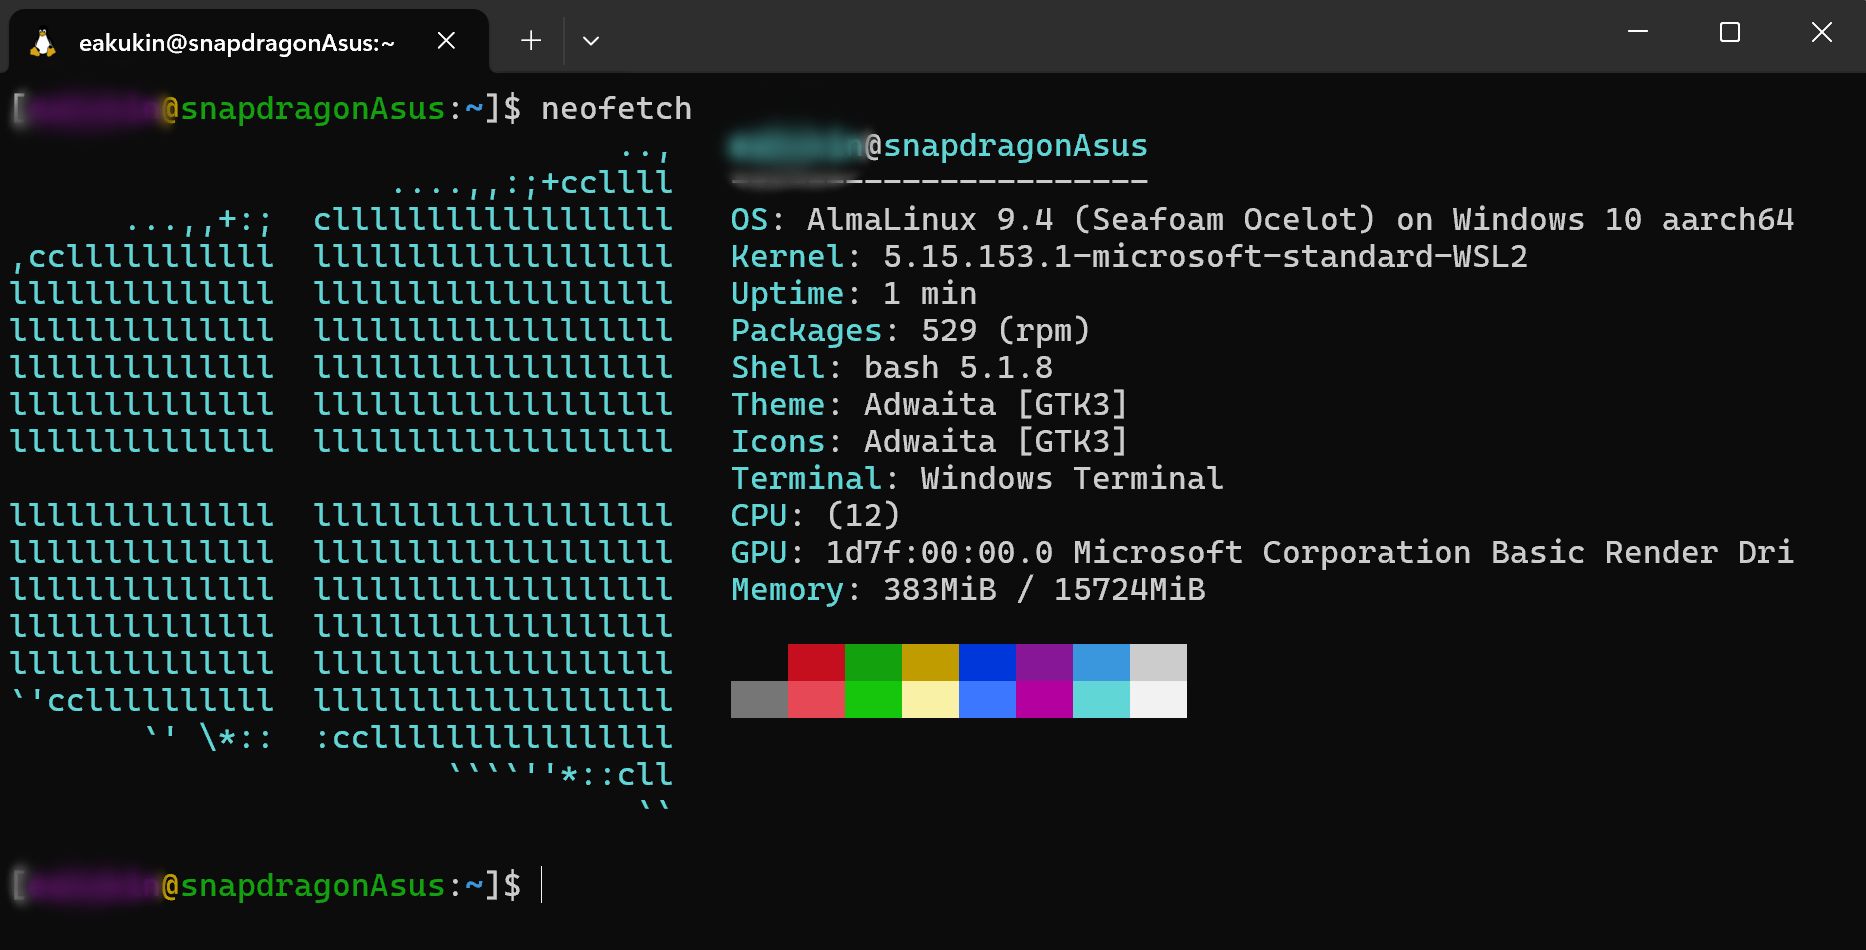Click the 'Packages: 529 (rpm)' line
Viewport: 1866px width, 950px height.
point(910,330)
